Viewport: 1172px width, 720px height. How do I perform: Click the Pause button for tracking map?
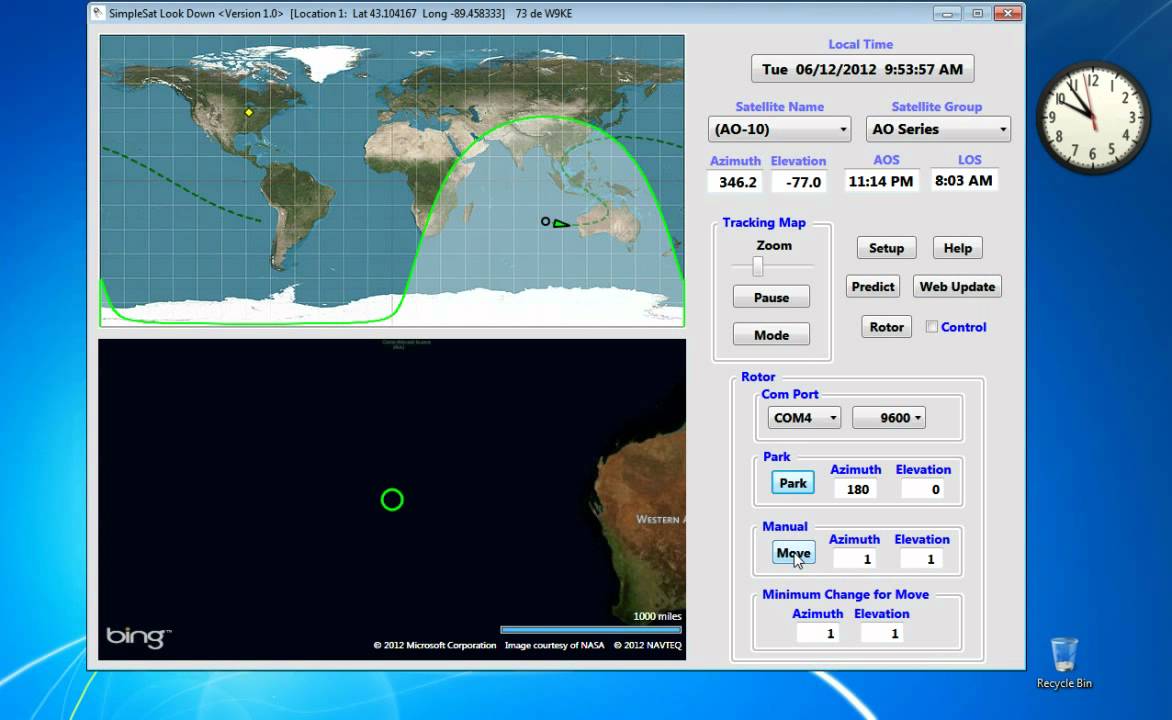(x=771, y=298)
